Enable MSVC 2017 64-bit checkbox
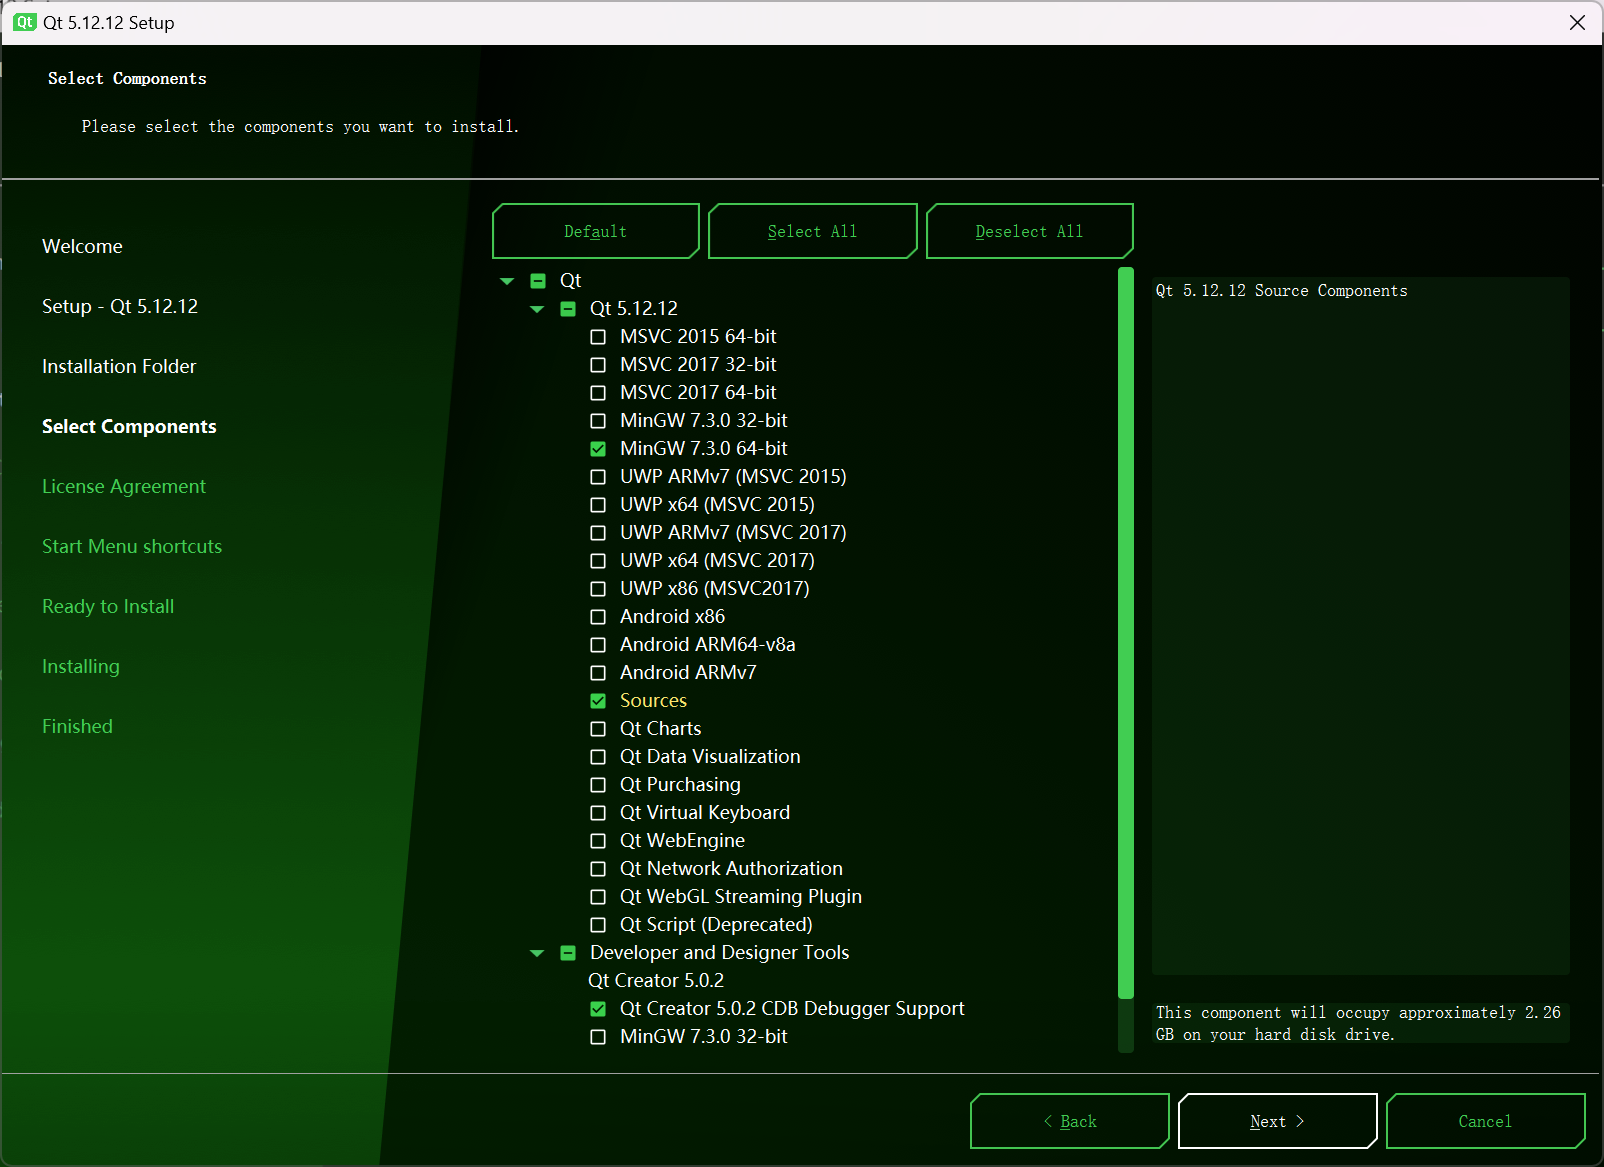The image size is (1604, 1167). [x=598, y=393]
